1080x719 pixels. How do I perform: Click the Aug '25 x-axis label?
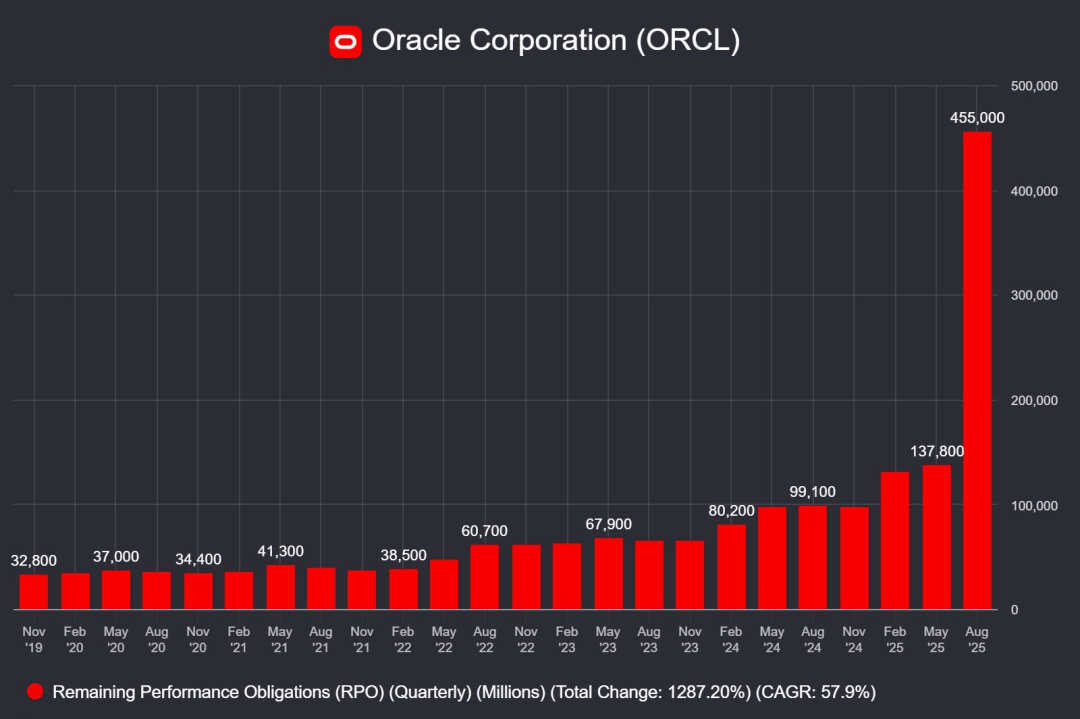coord(977,639)
